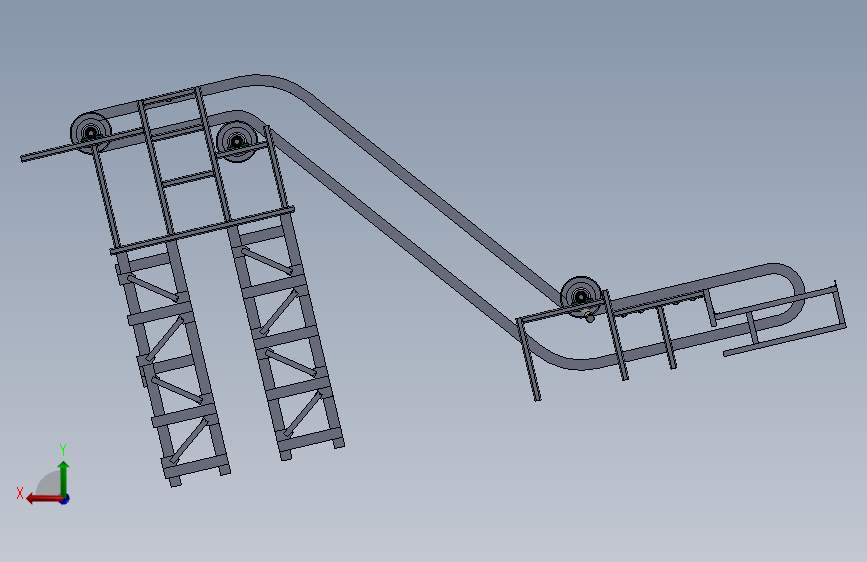
Task: Click the blue Z axis dot of the triad
Action: point(65,499)
